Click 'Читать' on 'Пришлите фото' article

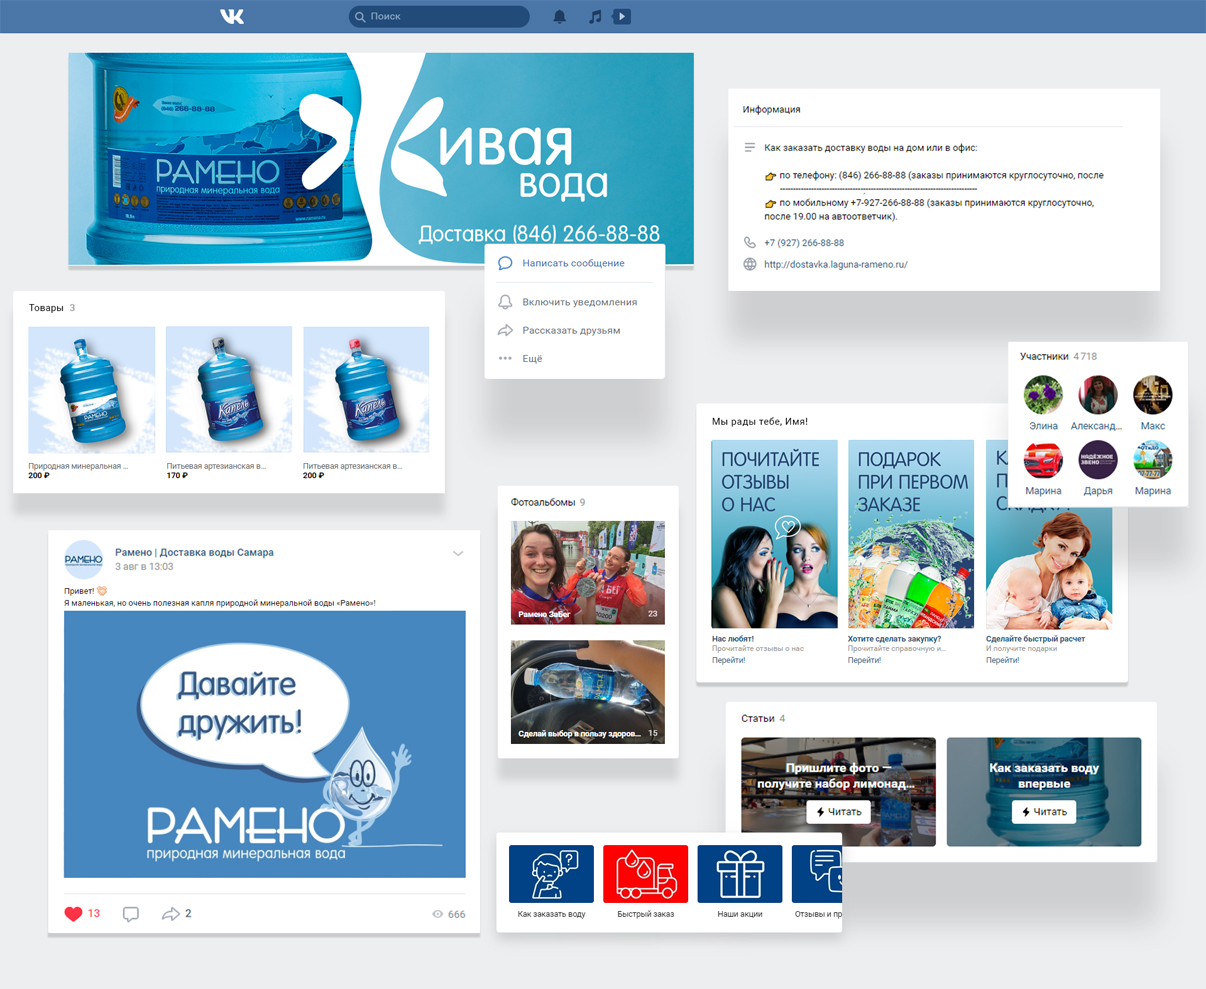838,812
